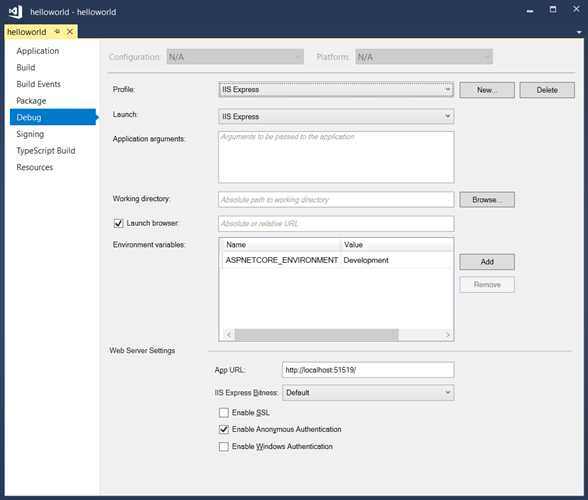Image resolution: width=588 pixels, height=500 pixels.
Task: Click the App URL field
Action: [x=368, y=370]
